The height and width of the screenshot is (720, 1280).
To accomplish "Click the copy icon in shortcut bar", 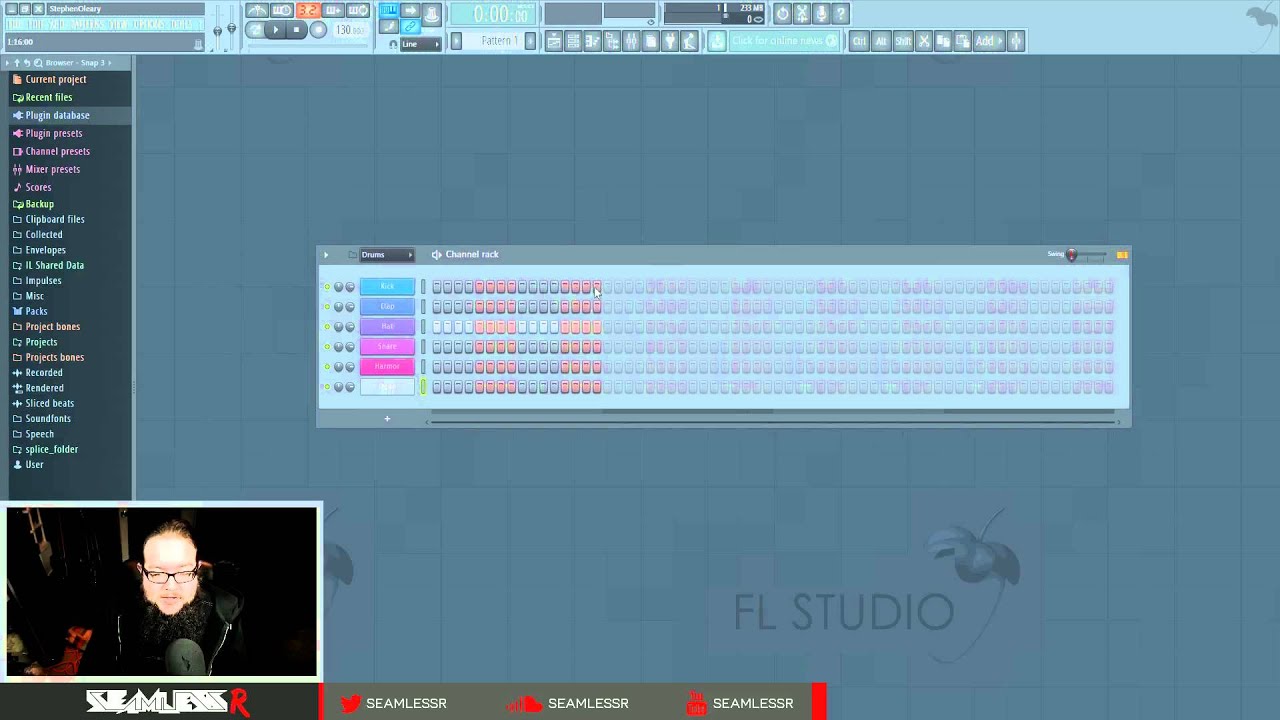I will (943, 41).
